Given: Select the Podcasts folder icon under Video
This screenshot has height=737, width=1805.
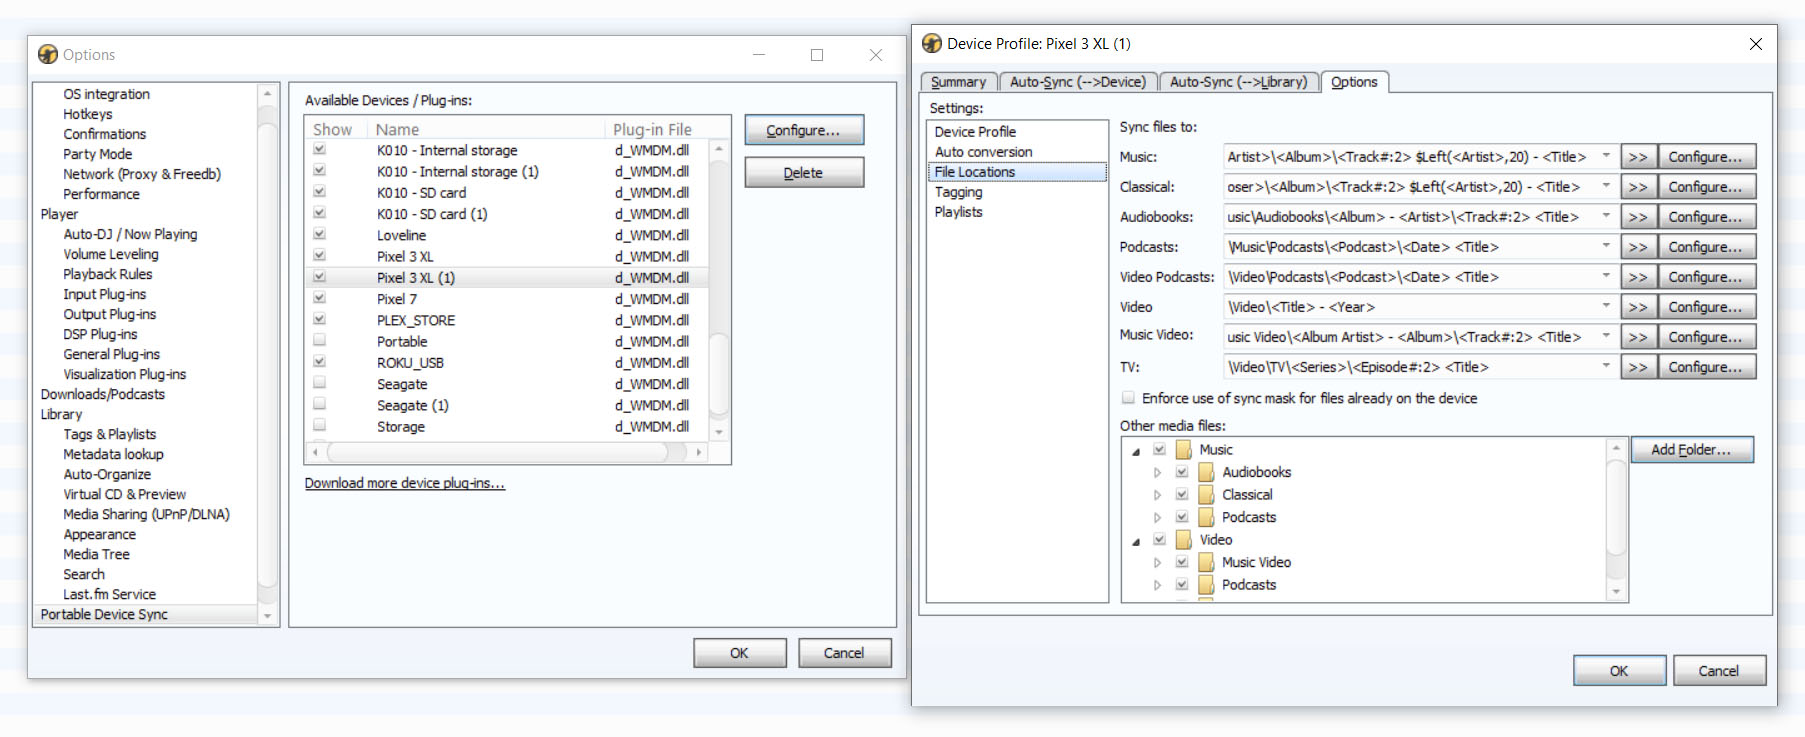Looking at the screenshot, I should (1207, 585).
